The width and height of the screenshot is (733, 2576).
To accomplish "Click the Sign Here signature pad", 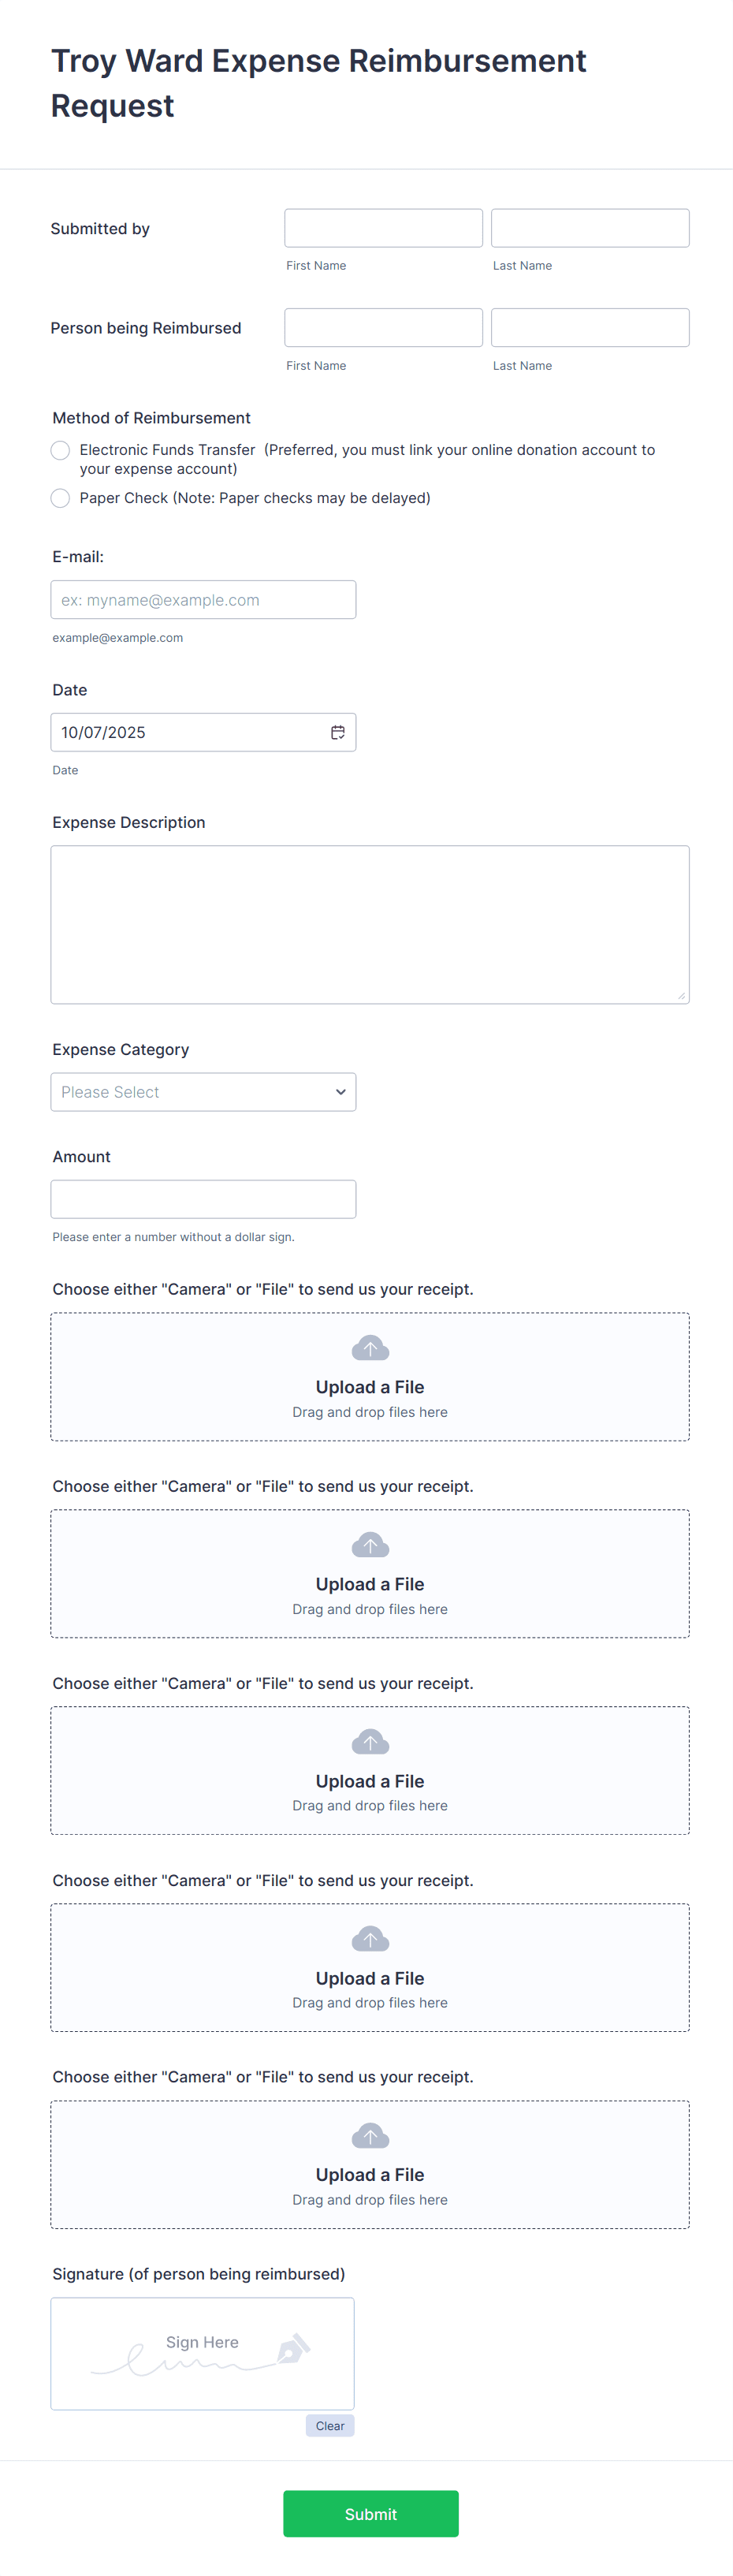I will click(x=202, y=2353).
